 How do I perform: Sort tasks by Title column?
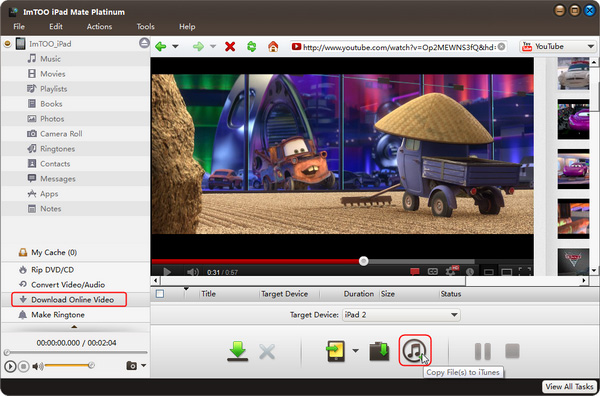tap(209, 294)
